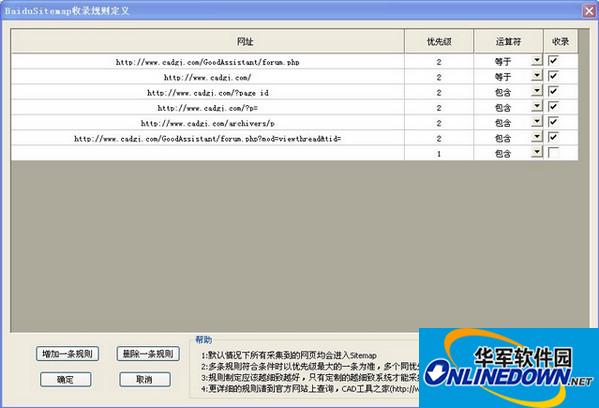Close the BaiduSitemap rule dialog
This screenshot has width=599, height=408.
(589, 11)
